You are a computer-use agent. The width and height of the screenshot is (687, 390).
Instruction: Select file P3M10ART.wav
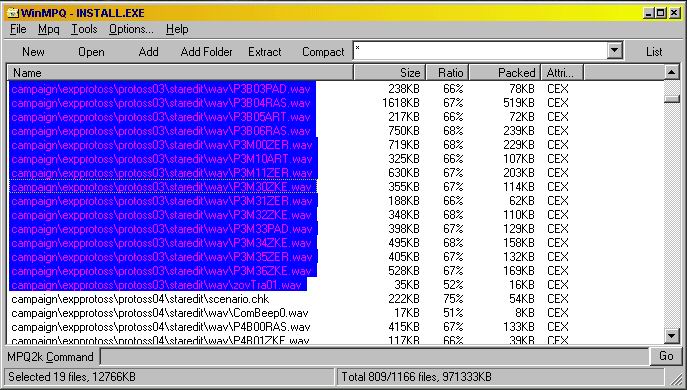163,159
